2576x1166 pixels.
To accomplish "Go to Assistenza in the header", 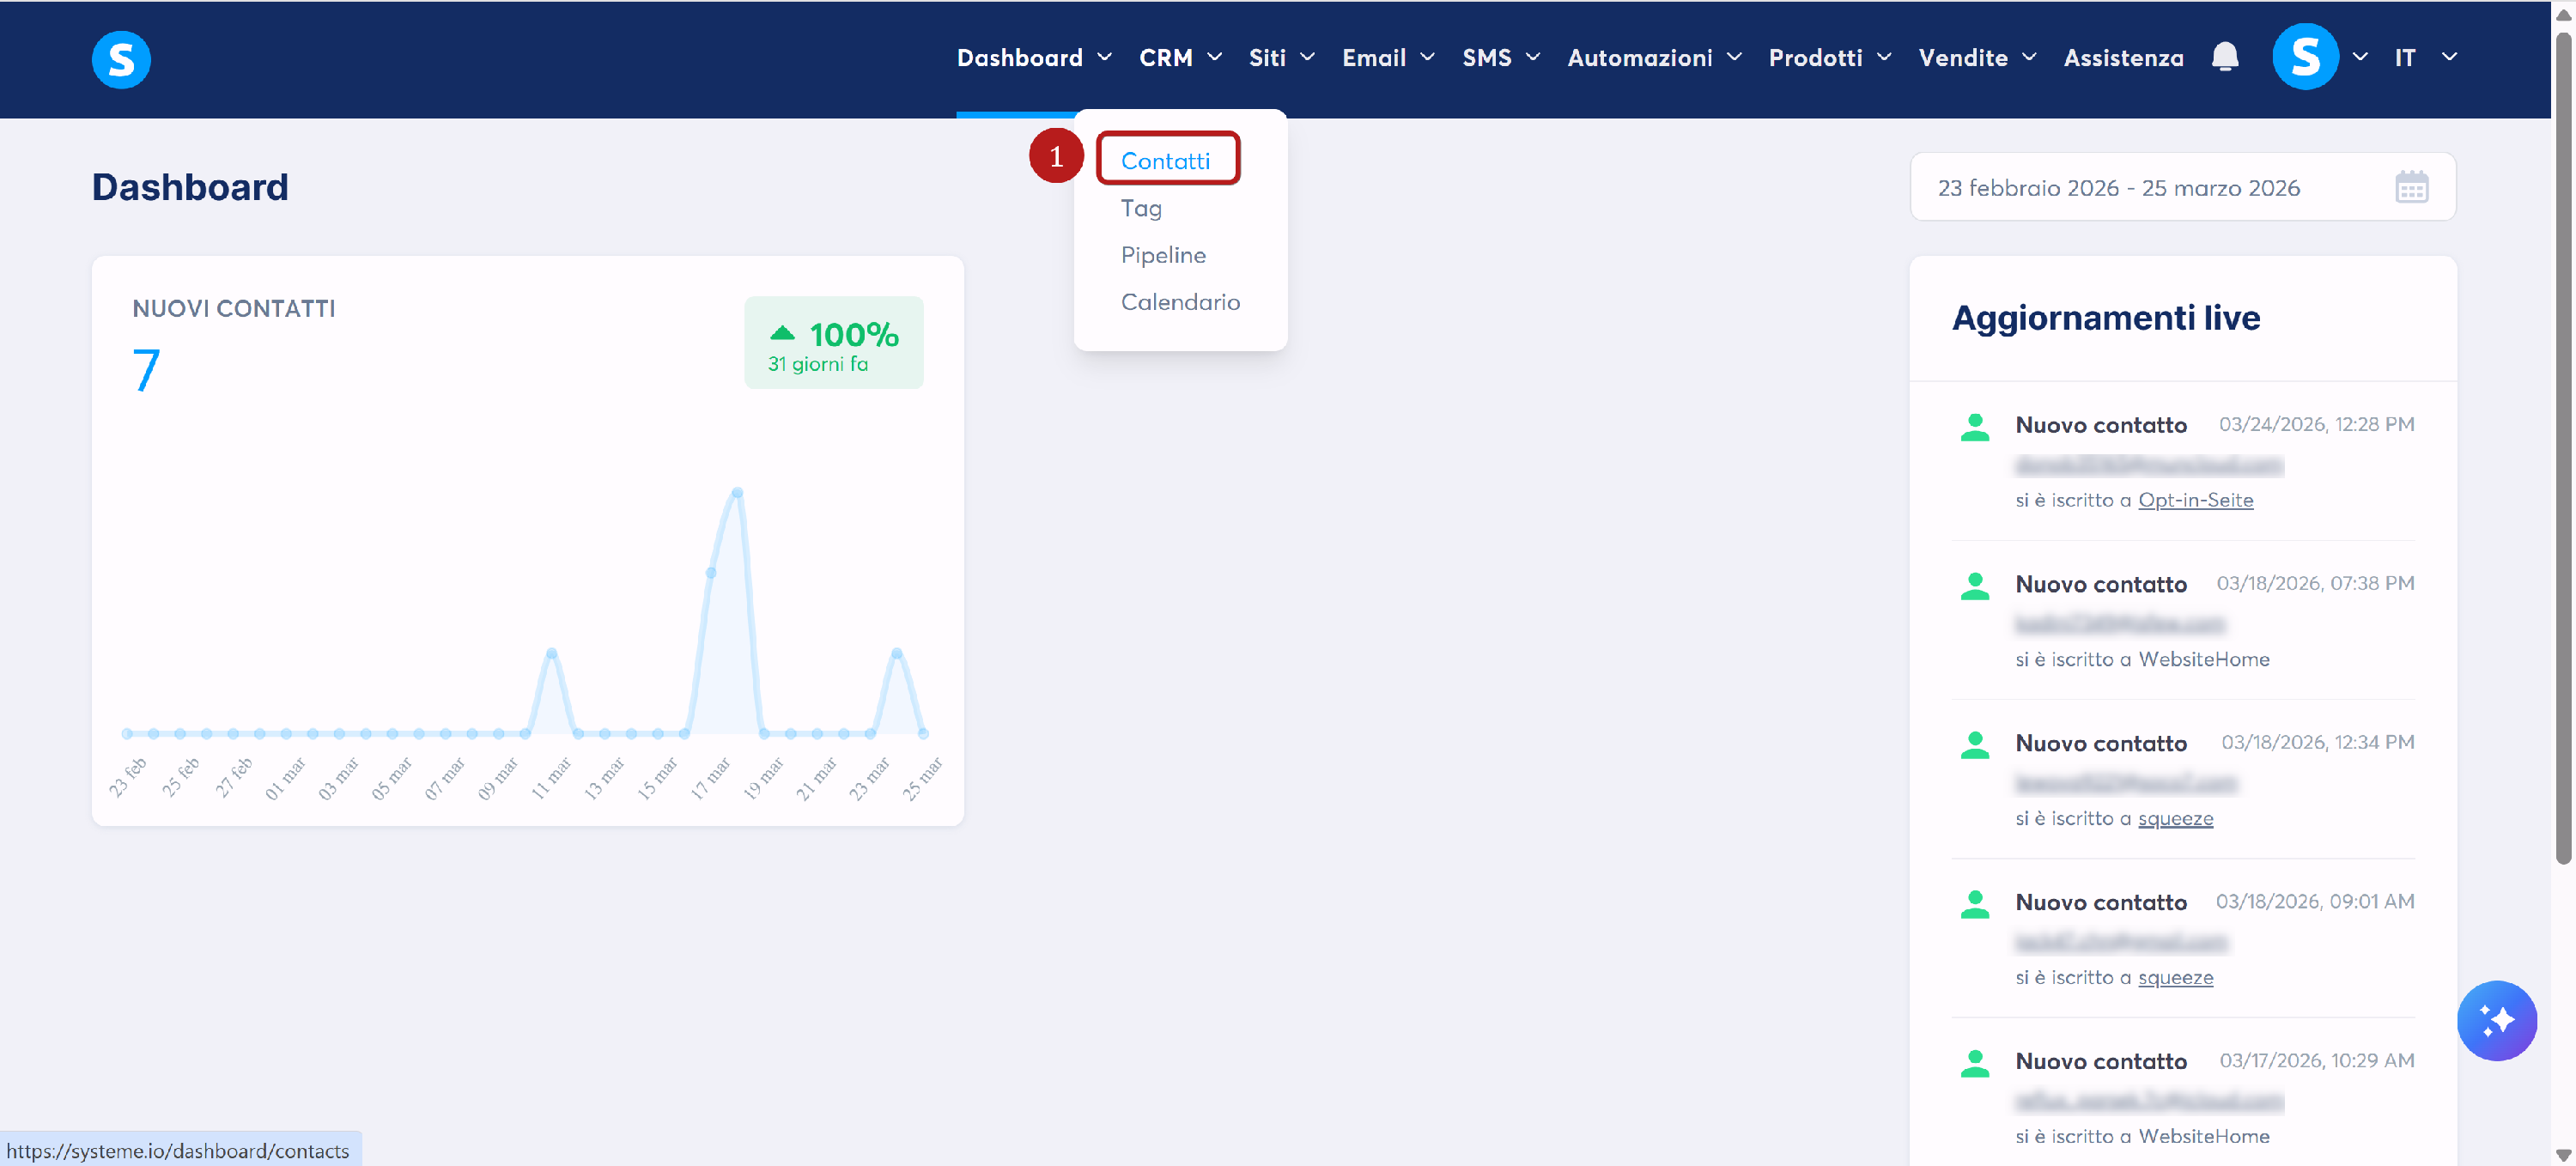I will [2123, 58].
